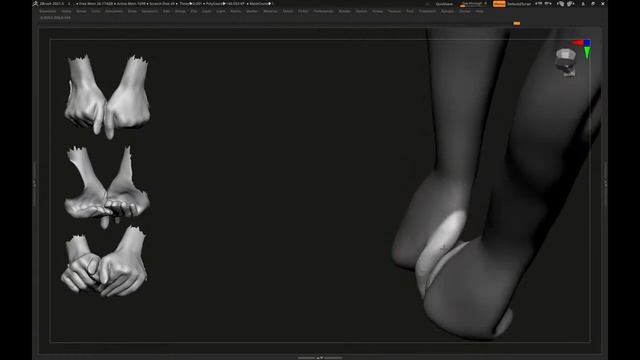This screenshot has height=360, width=640.
Task: Open the Stencil menu
Action: point(361,11)
